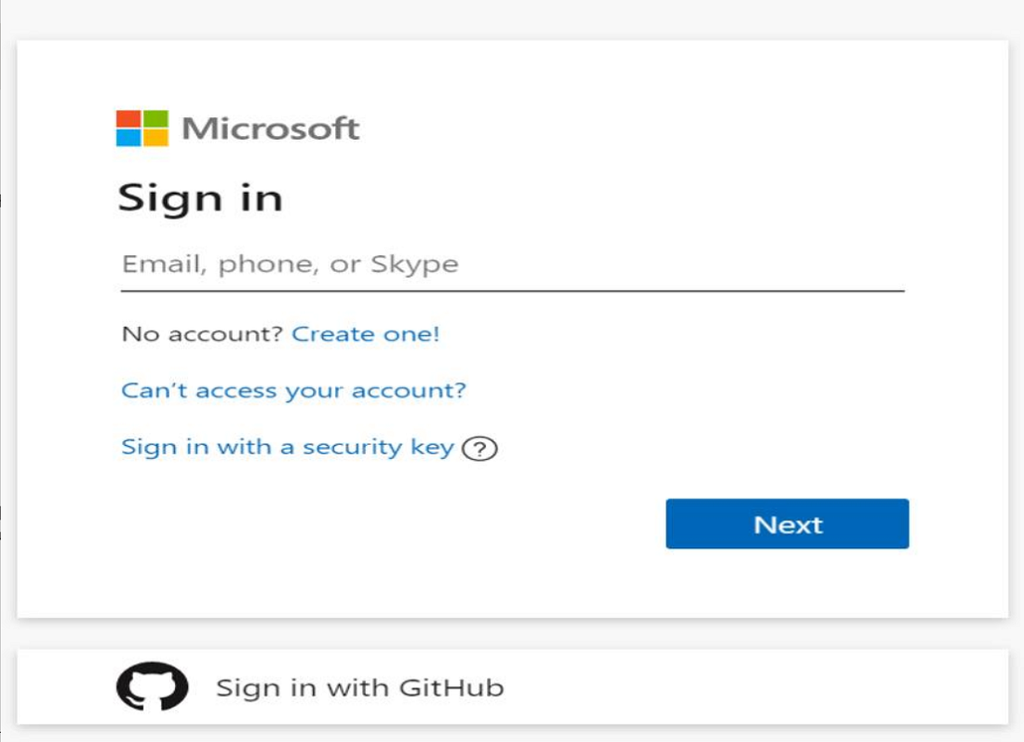Click the Microsoft wordmark text
The height and width of the screenshot is (742, 1024).
pyautogui.click(x=270, y=129)
